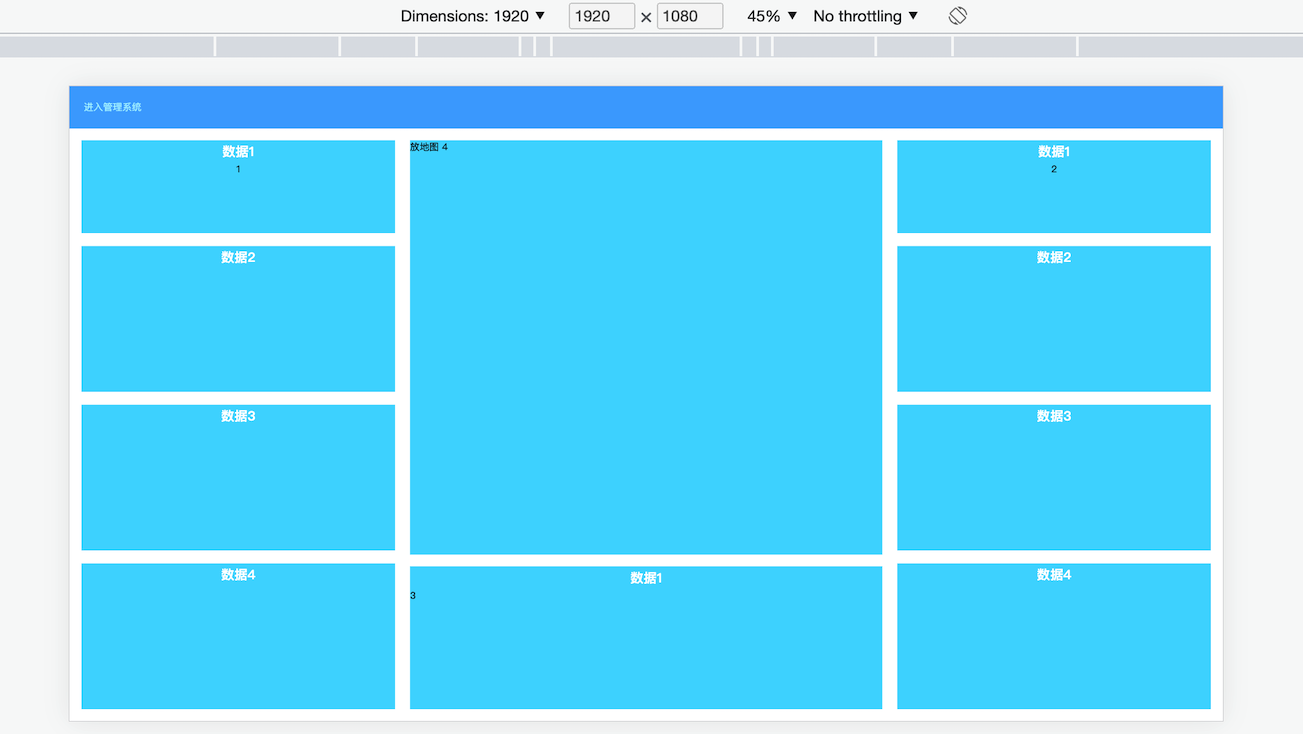Click the 数据1 title in bottom center panel

[646, 578]
